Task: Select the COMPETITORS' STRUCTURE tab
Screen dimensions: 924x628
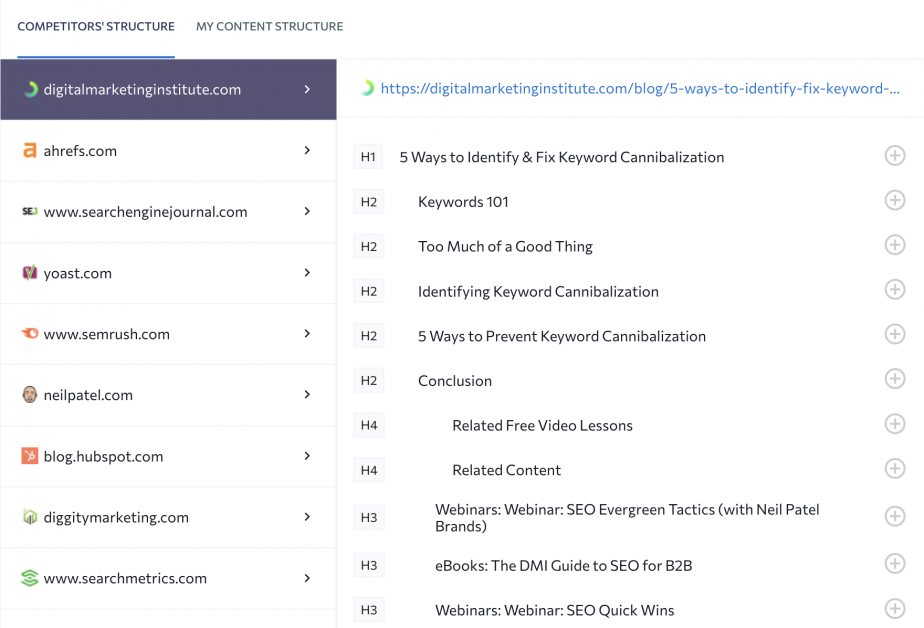Action: tap(96, 27)
